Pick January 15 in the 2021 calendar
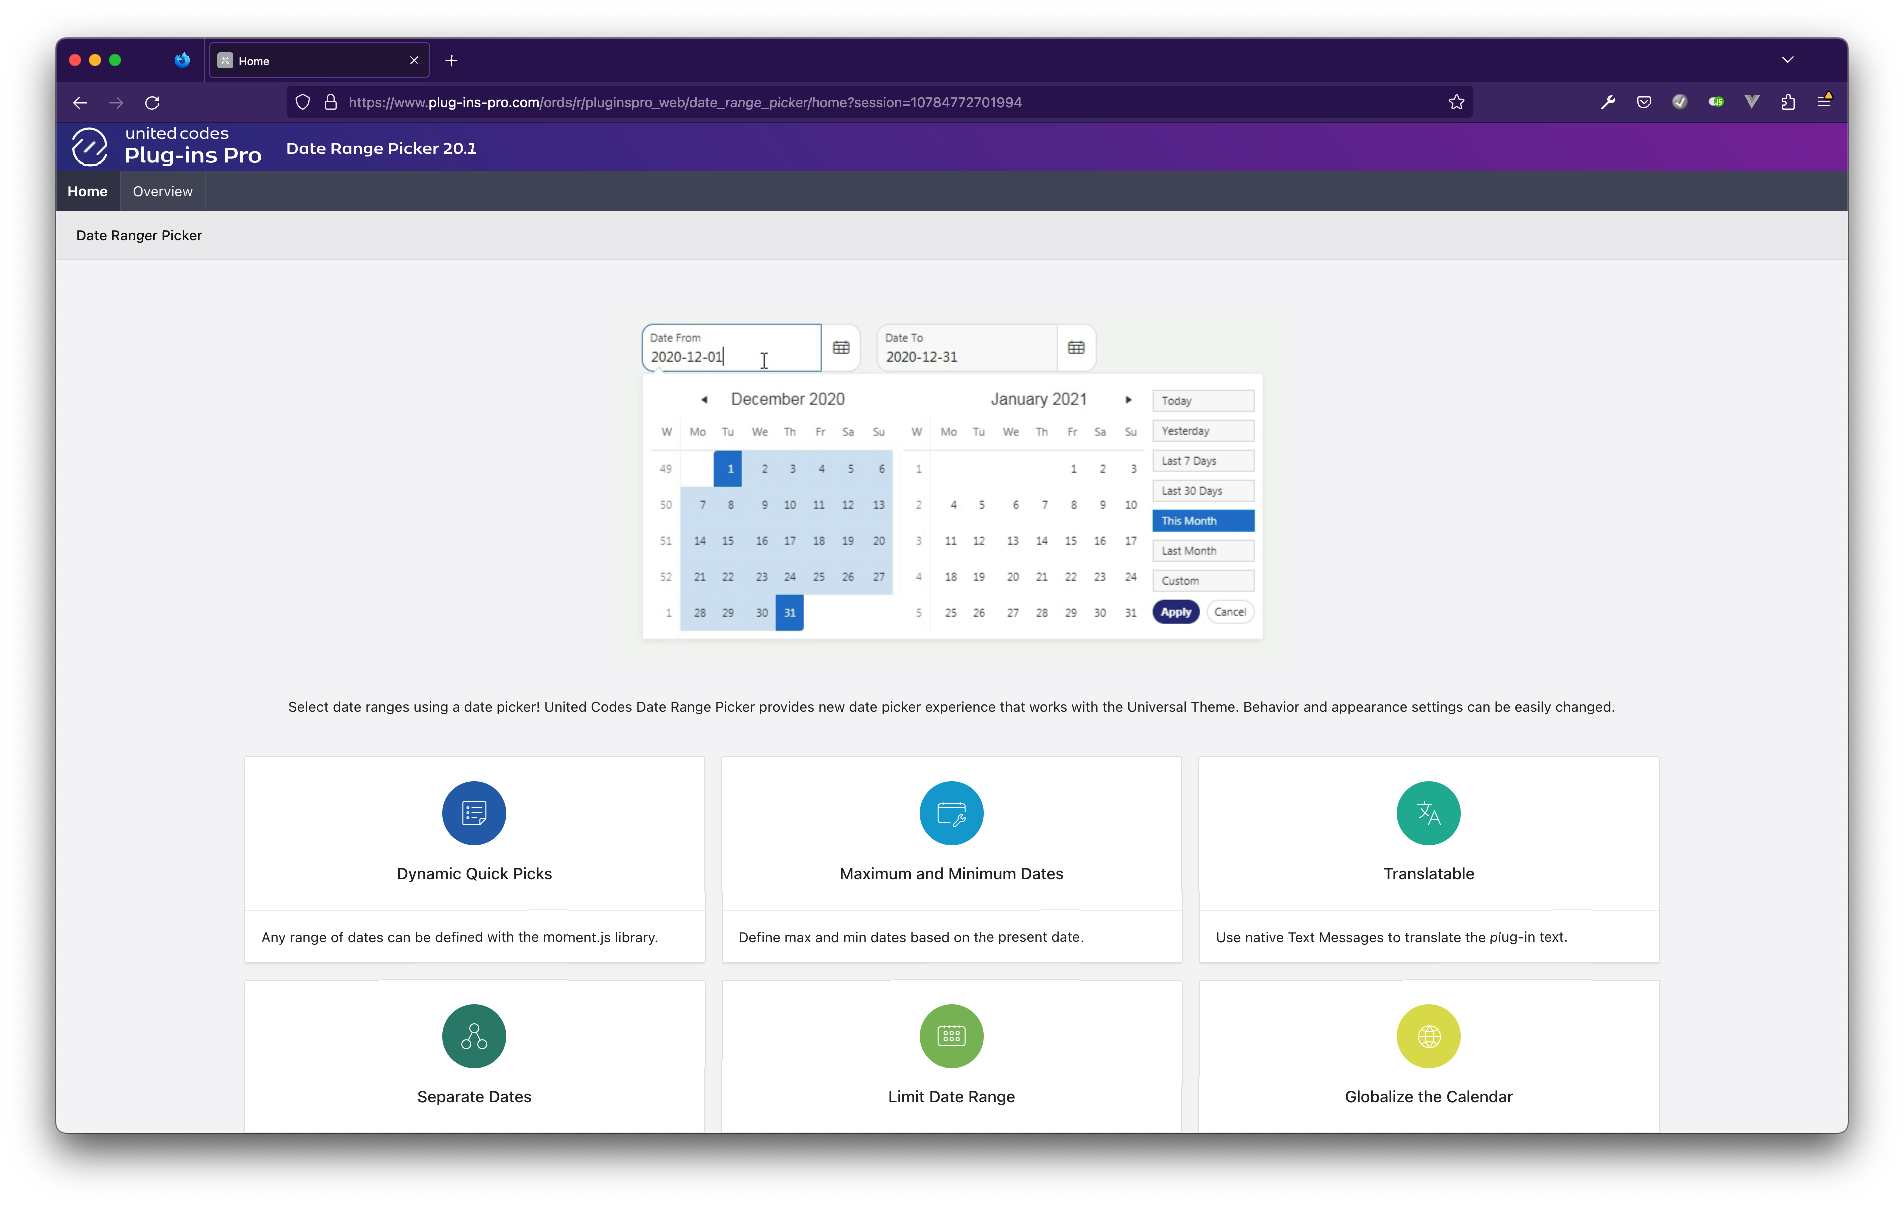The image size is (1904, 1207). pos(1071,541)
